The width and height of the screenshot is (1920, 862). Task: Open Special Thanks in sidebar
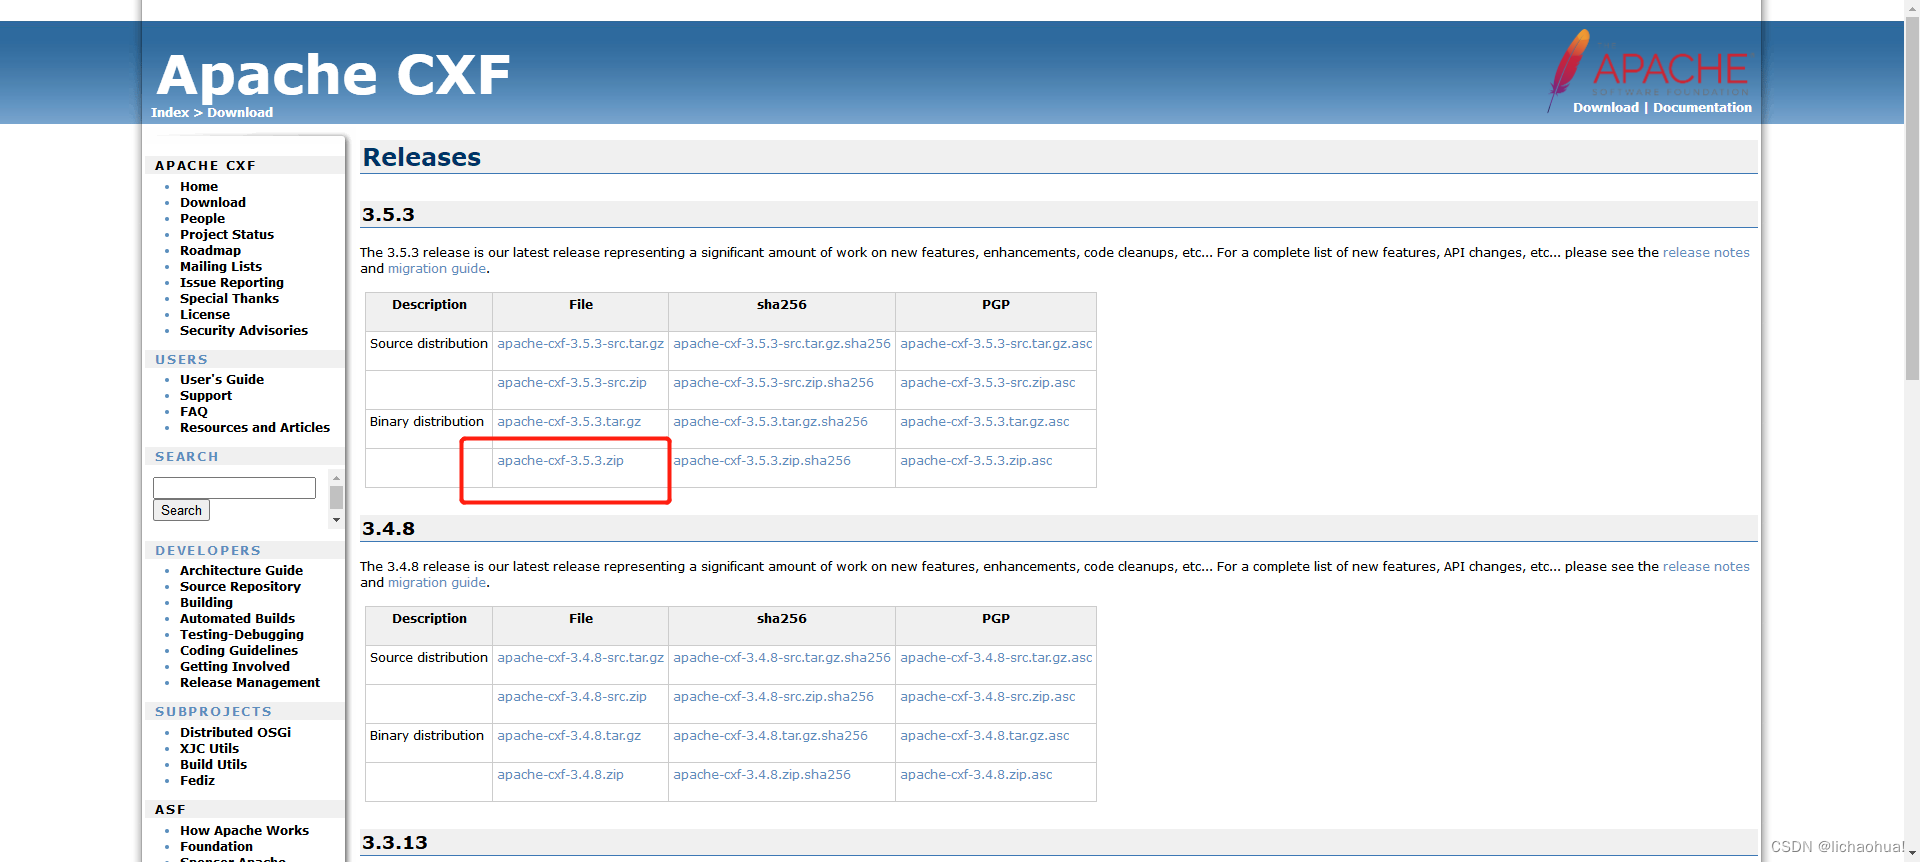click(x=229, y=299)
